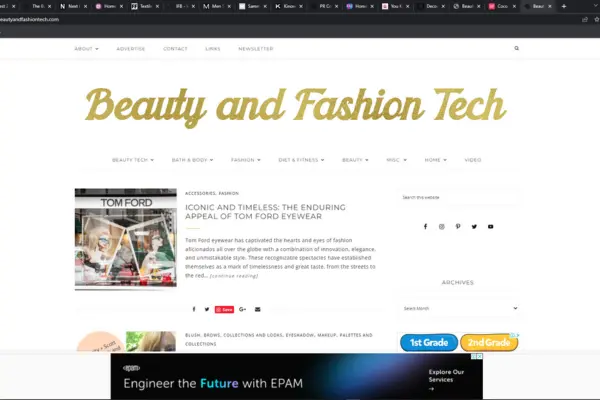Share Tom Ford post on Google Plus
The width and height of the screenshot is (600, 400).
(x=243, y=309)
